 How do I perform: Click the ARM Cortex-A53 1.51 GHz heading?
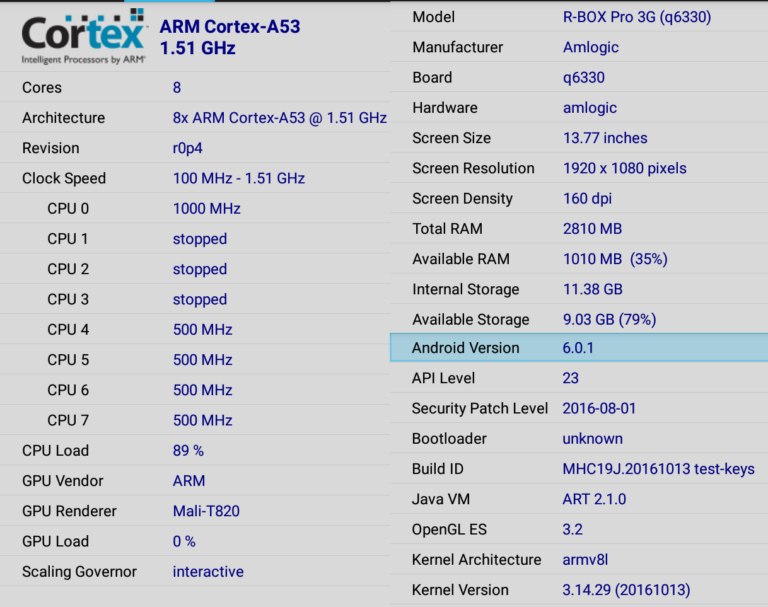pyautogui.click(x=230, y=37)
